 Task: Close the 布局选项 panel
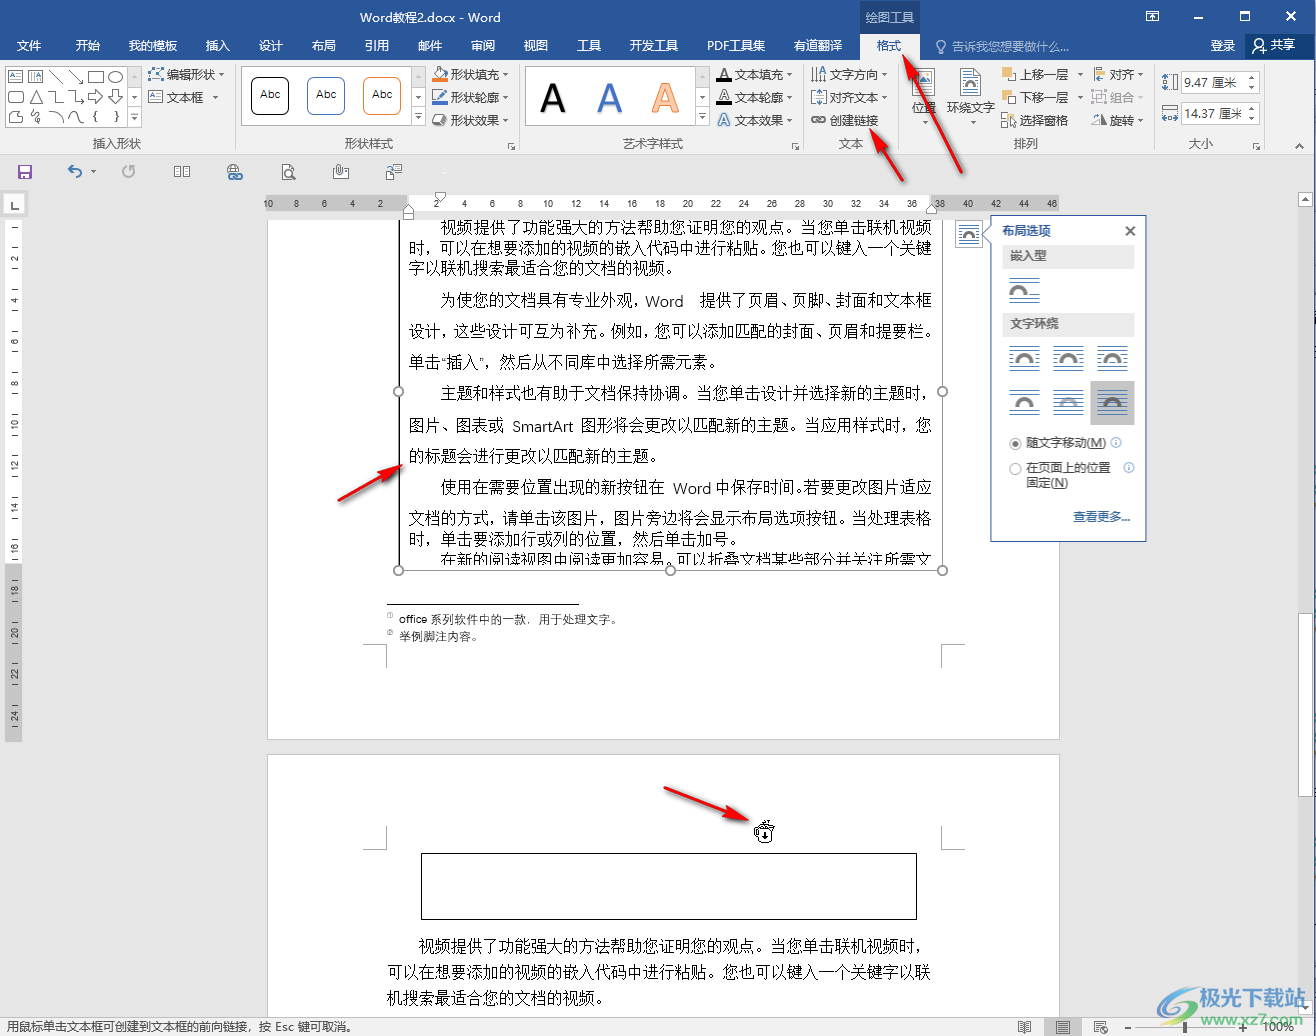(1130, 231)
